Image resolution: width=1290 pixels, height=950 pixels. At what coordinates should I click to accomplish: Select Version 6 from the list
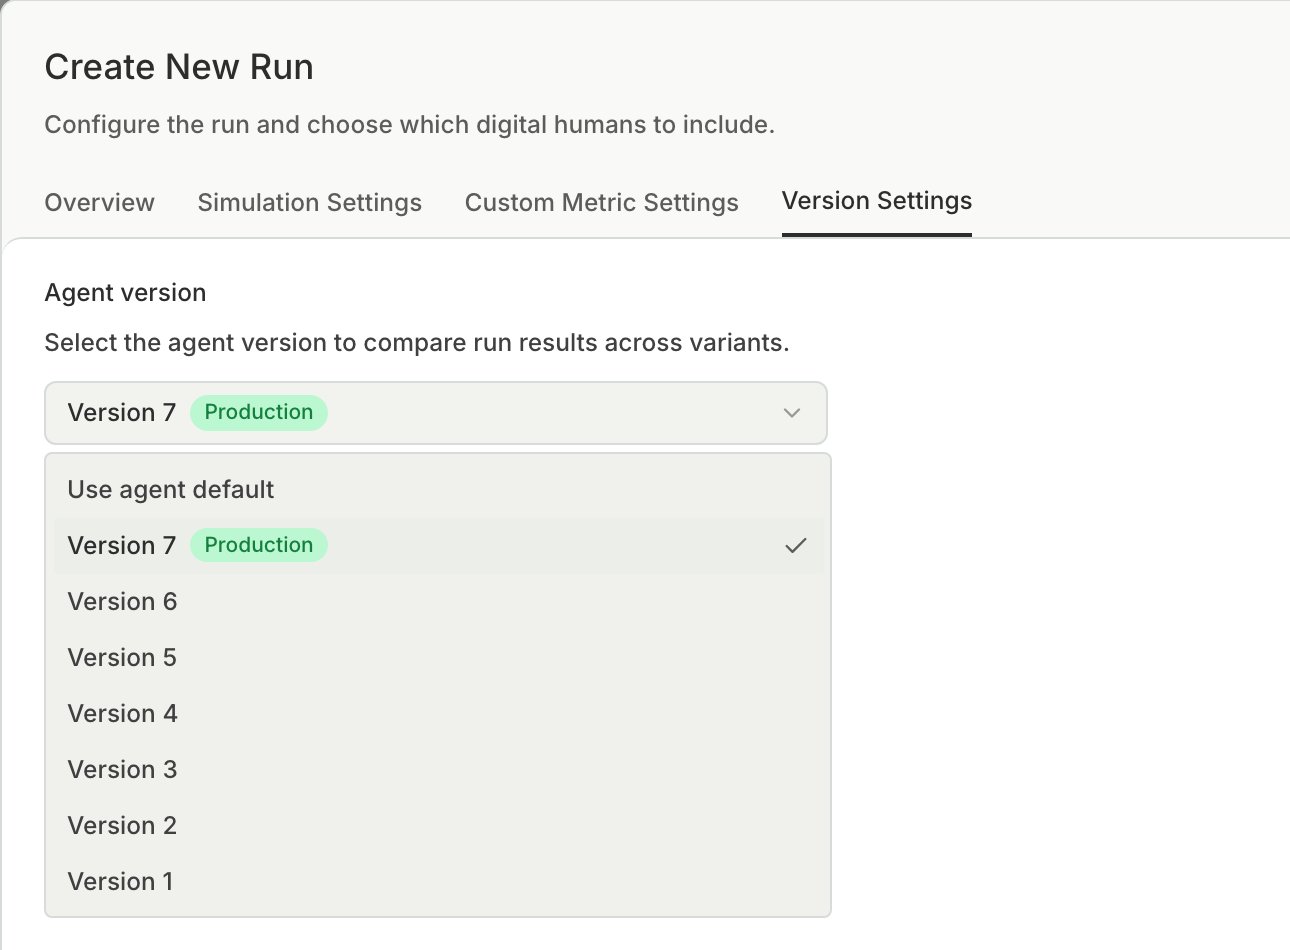(438, 601)
